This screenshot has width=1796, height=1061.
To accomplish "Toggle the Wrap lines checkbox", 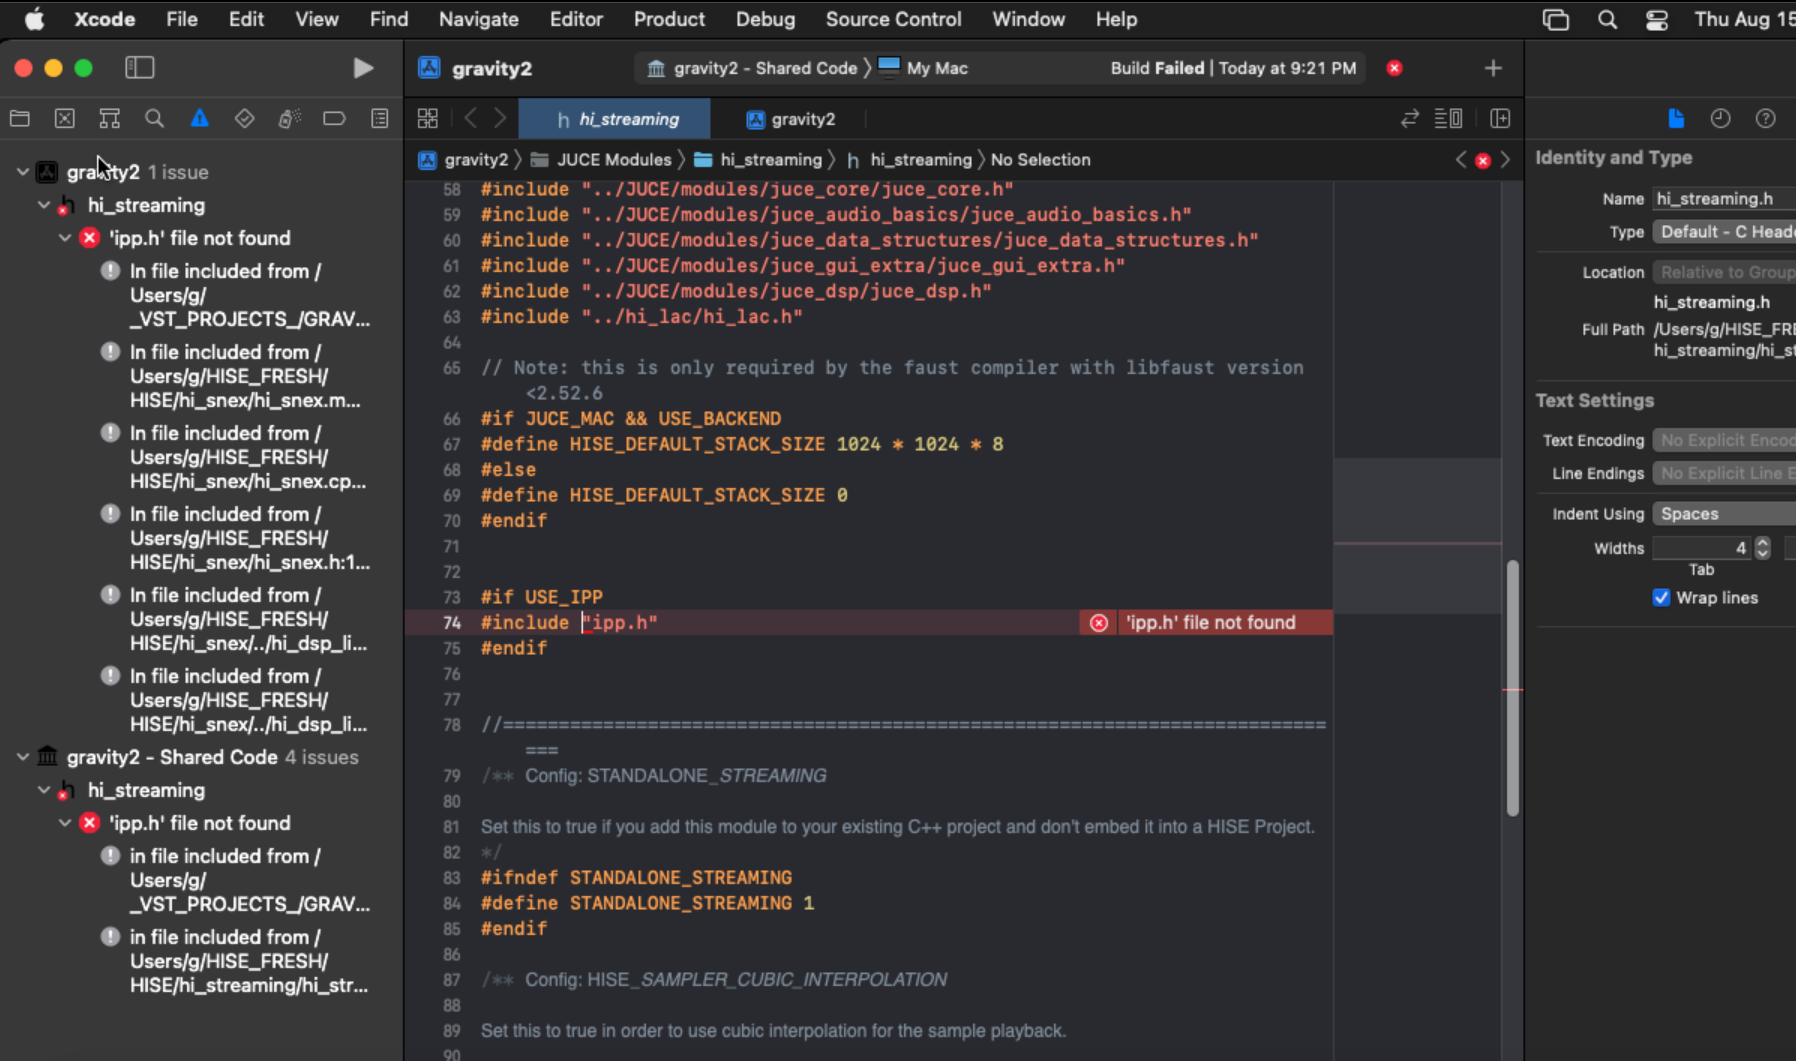I will click(x=1661, y=598).
